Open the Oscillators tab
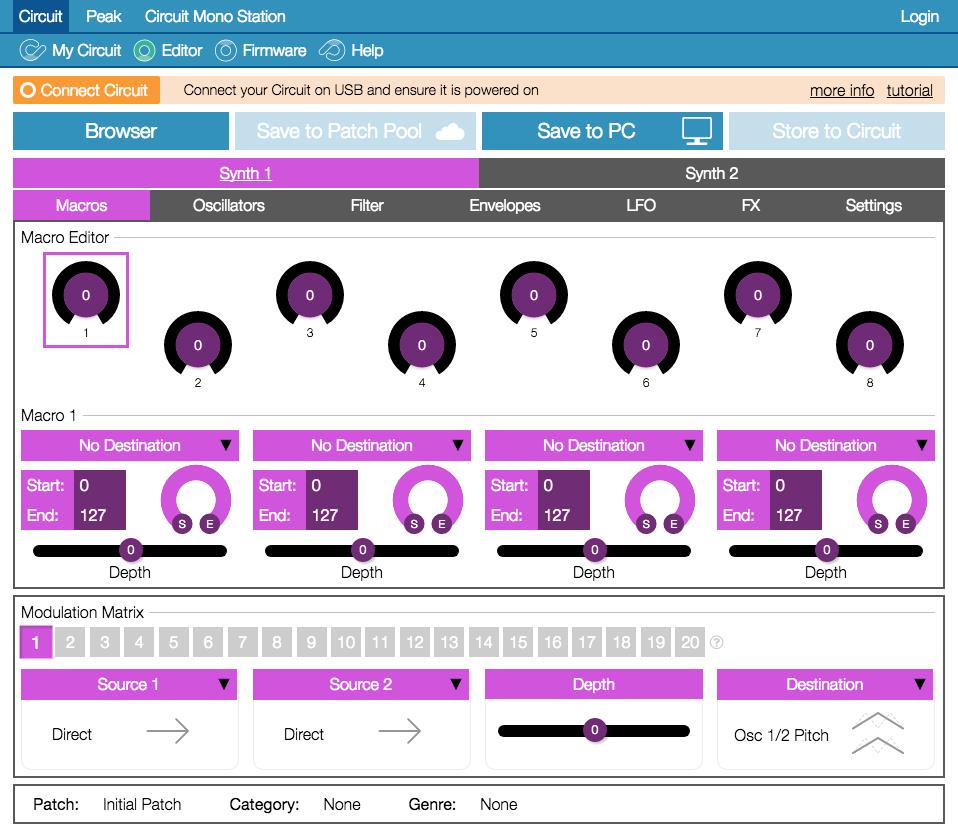 (x=227, y=206)
